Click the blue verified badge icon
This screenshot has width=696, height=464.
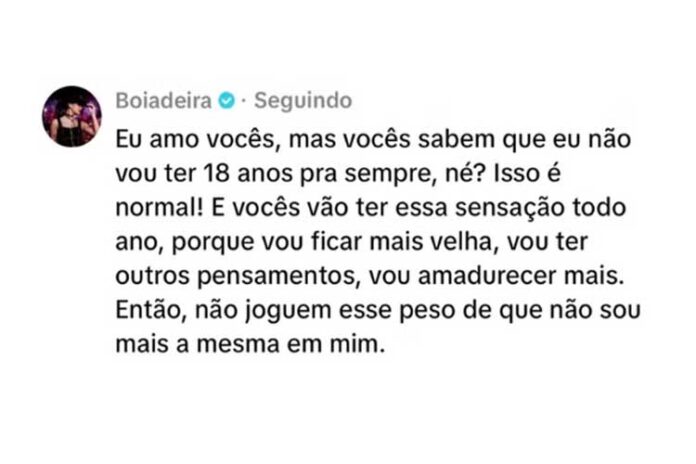click(228, 101)
